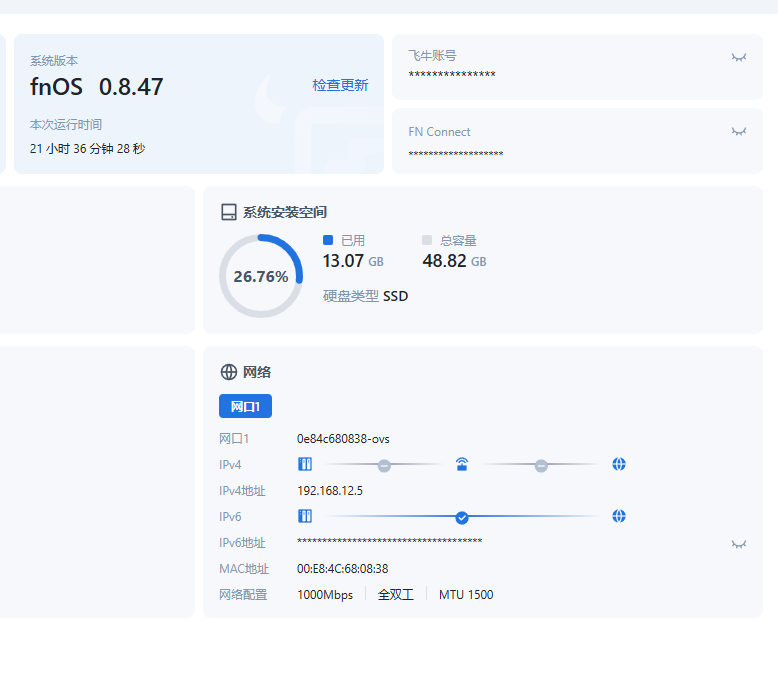Unhide the masked IPv6地址
Screen dimensions: 778x675
point(739,544)
